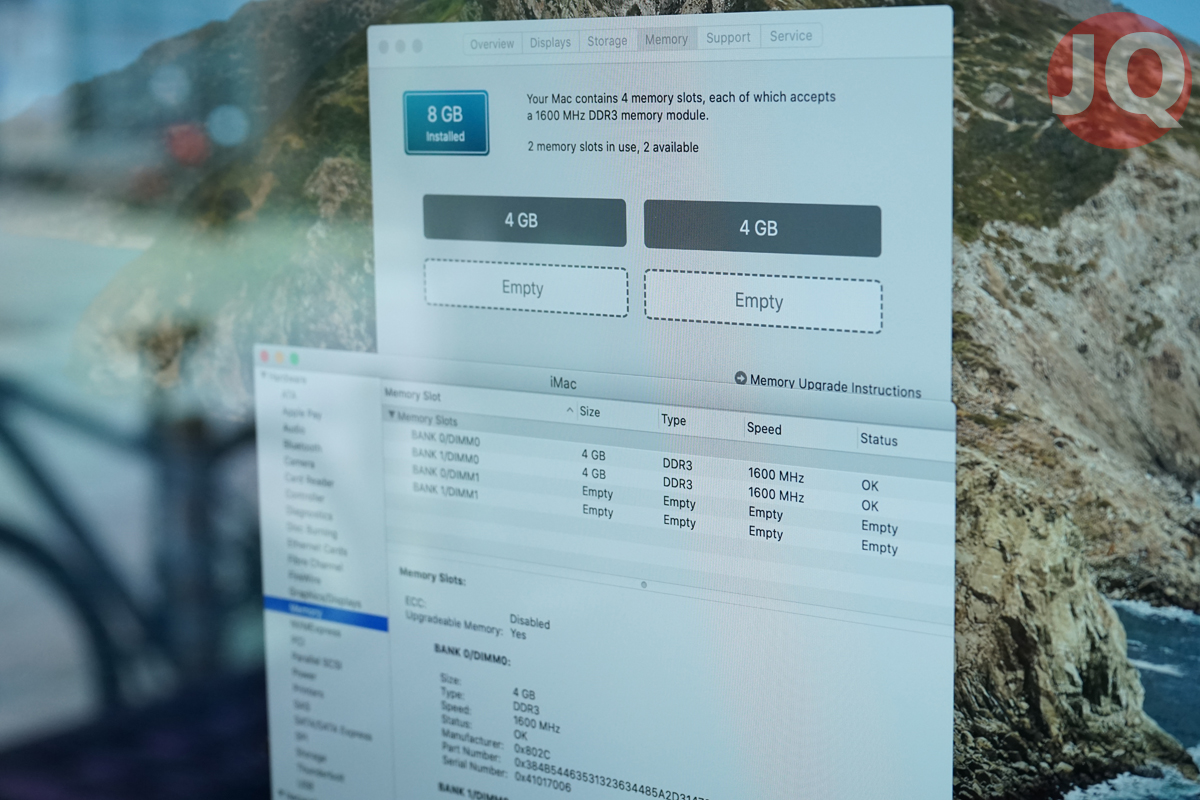Switch to the Overview tab
1200x800 pixels.
[x=492, y=43]
